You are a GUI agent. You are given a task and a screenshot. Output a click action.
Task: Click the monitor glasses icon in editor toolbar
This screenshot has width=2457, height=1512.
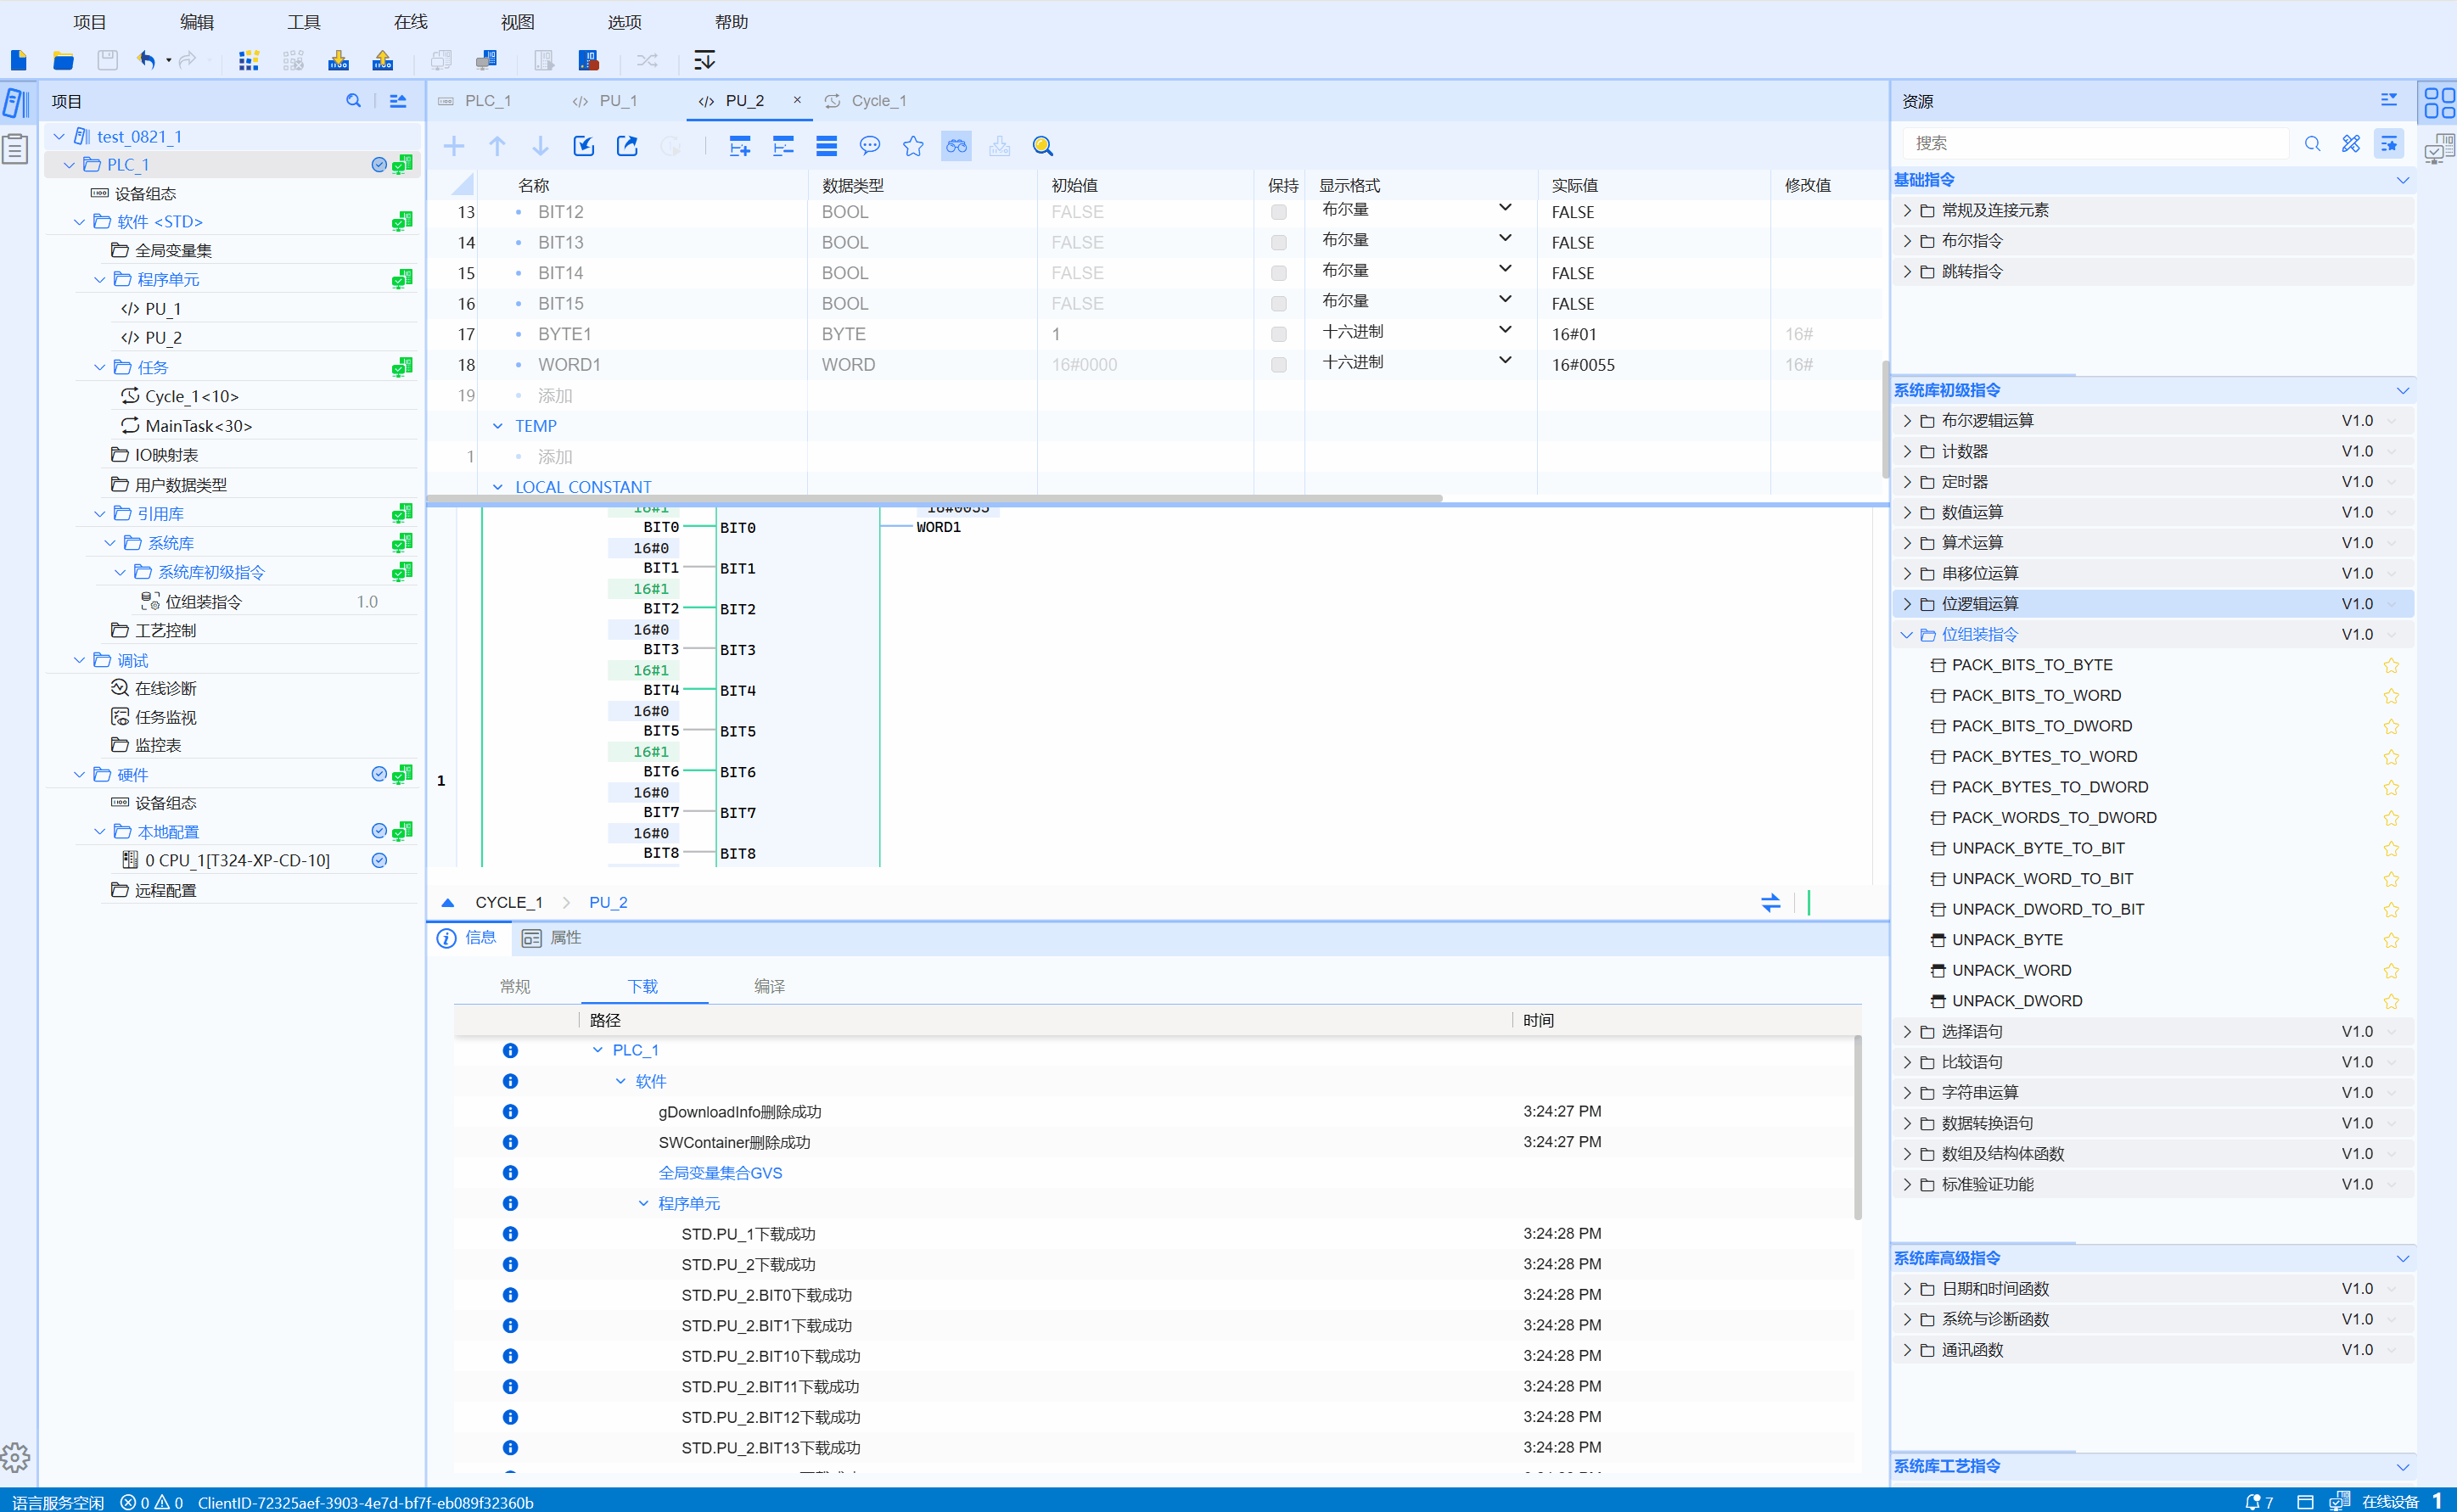pyautogui.click(x=956, y=146)
